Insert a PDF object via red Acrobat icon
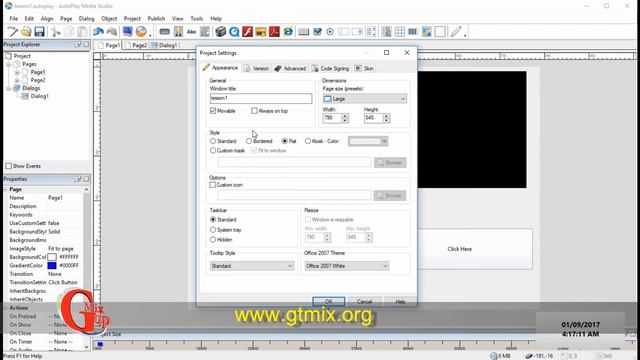 click(274, 31)
